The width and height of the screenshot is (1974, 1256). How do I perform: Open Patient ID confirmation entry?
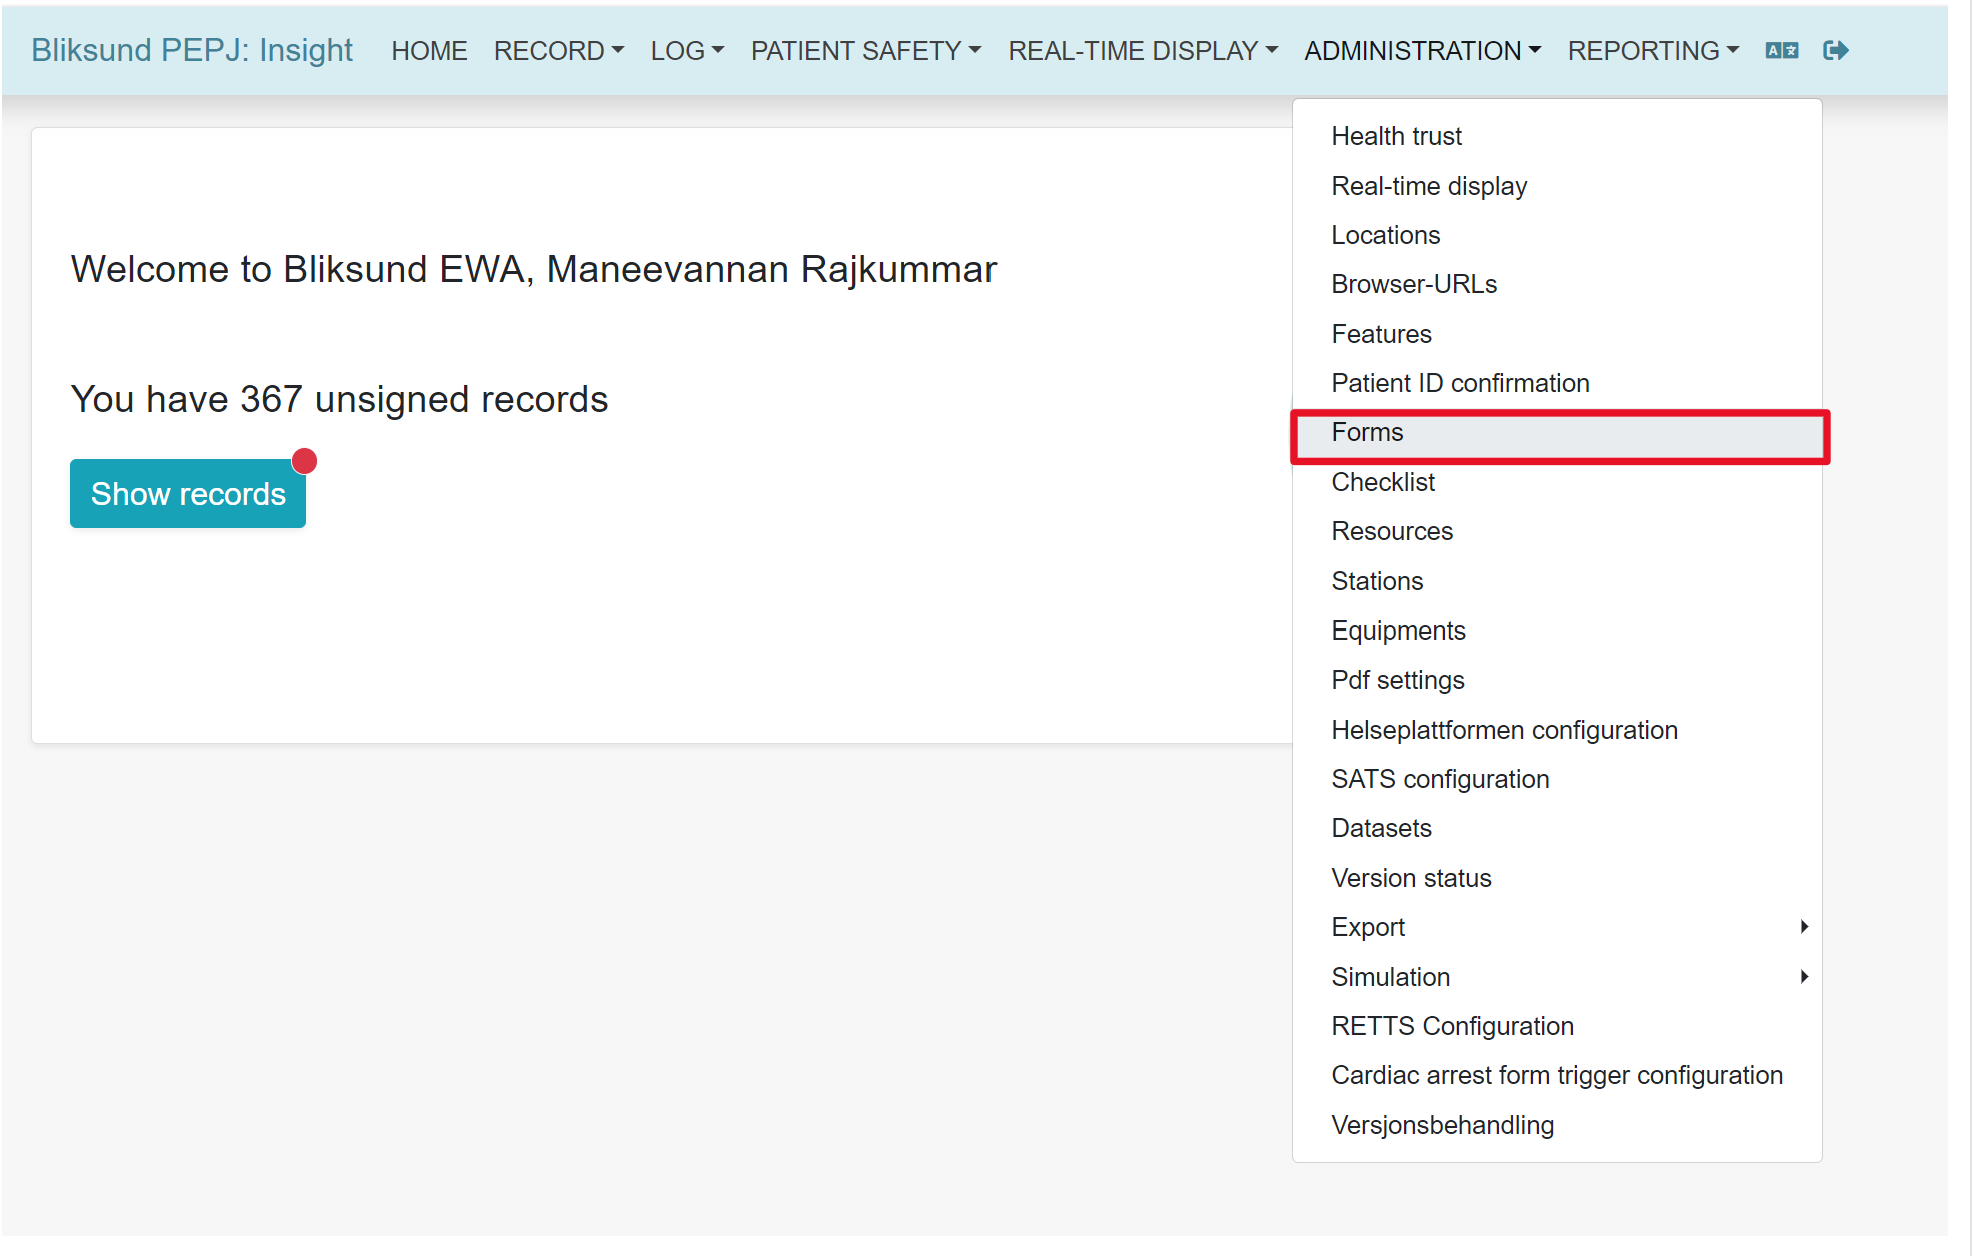point(1557,383)
